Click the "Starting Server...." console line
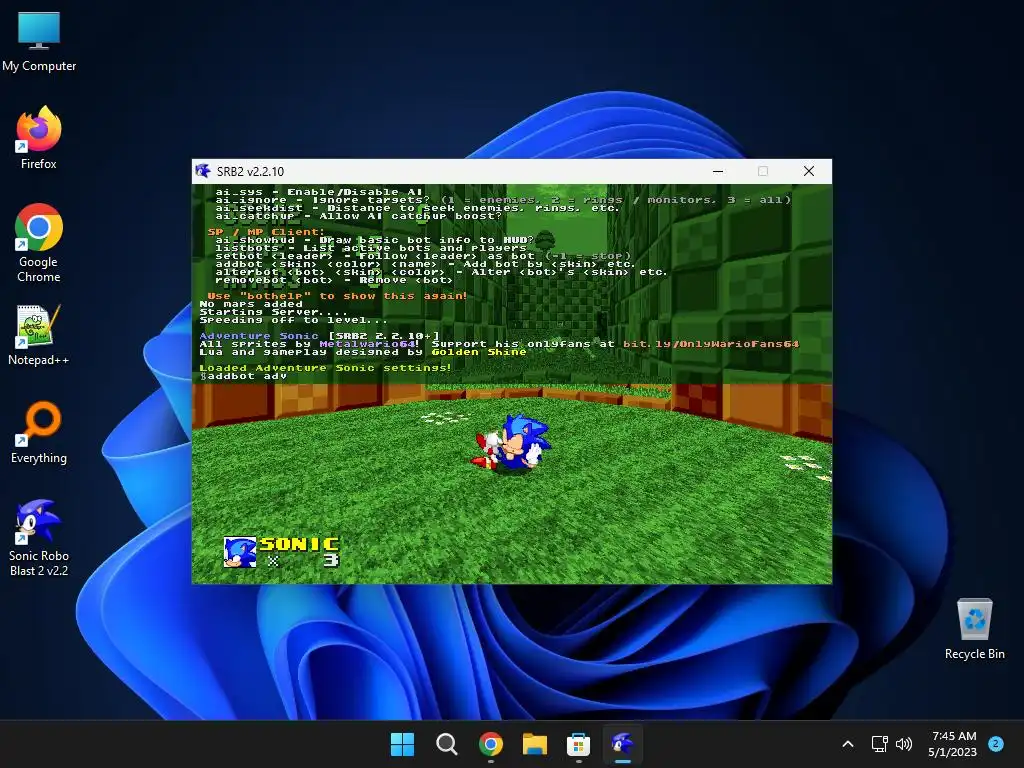This screenshot has height=768, width=1024. pos(273,312)
